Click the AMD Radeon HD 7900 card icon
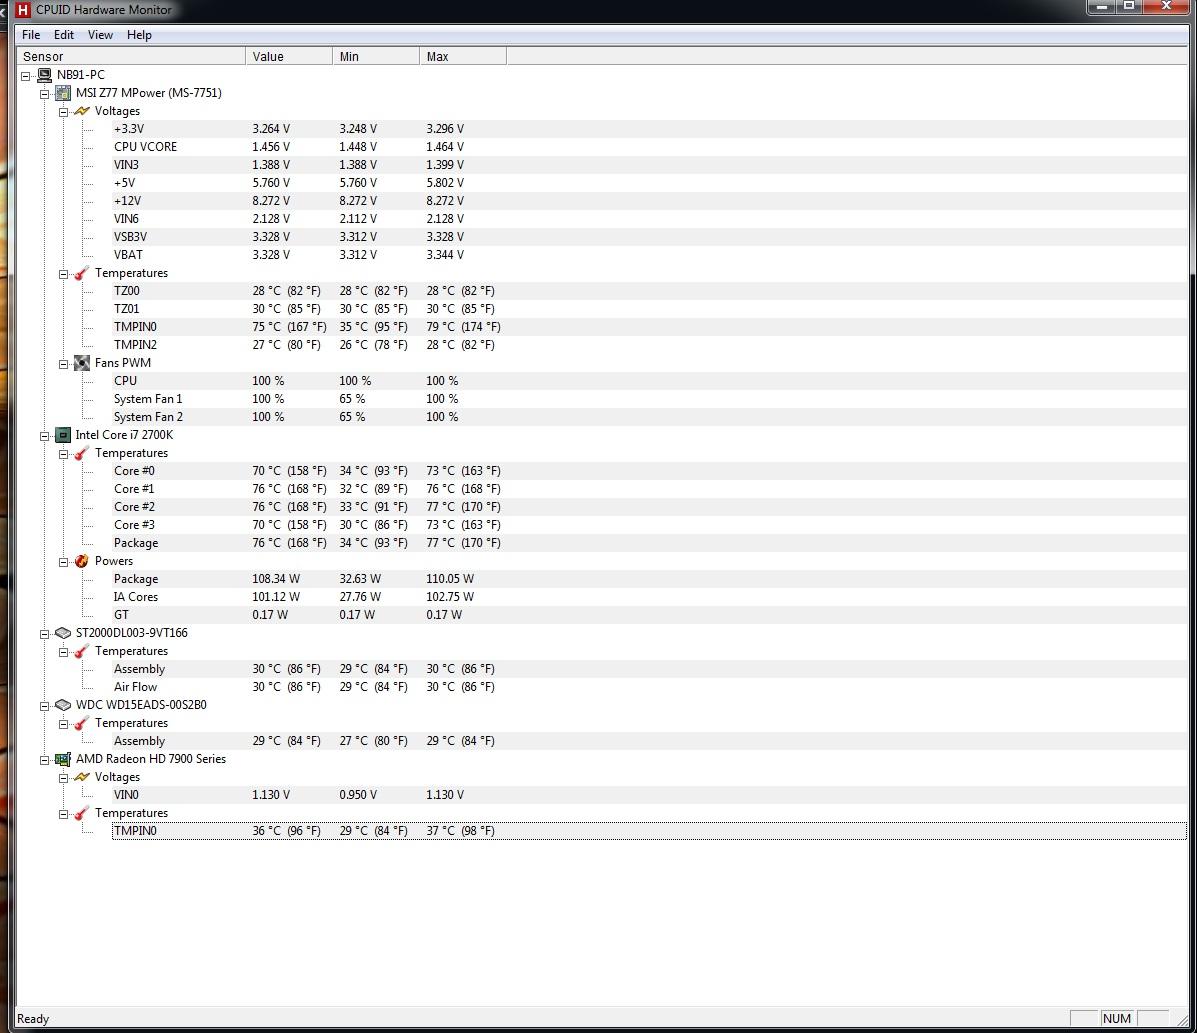The image size is (1197, 1033). pos(63,759)
